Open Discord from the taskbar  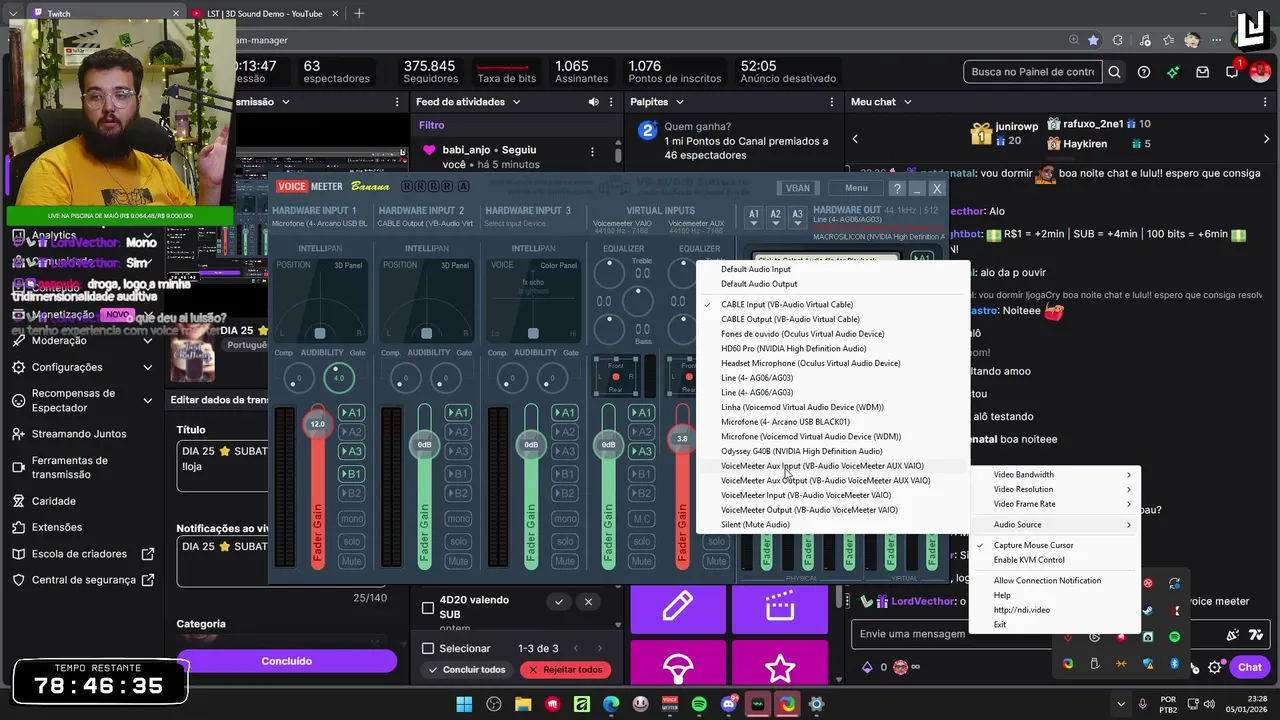point(729,704)
